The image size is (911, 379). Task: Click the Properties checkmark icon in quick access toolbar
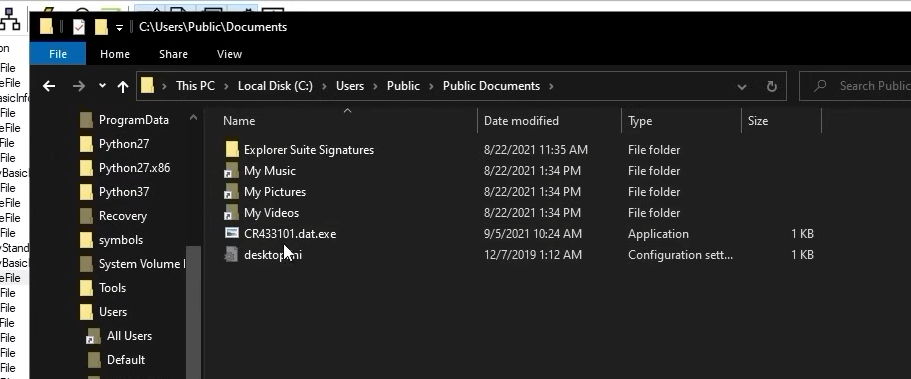[x=79, y=27]
